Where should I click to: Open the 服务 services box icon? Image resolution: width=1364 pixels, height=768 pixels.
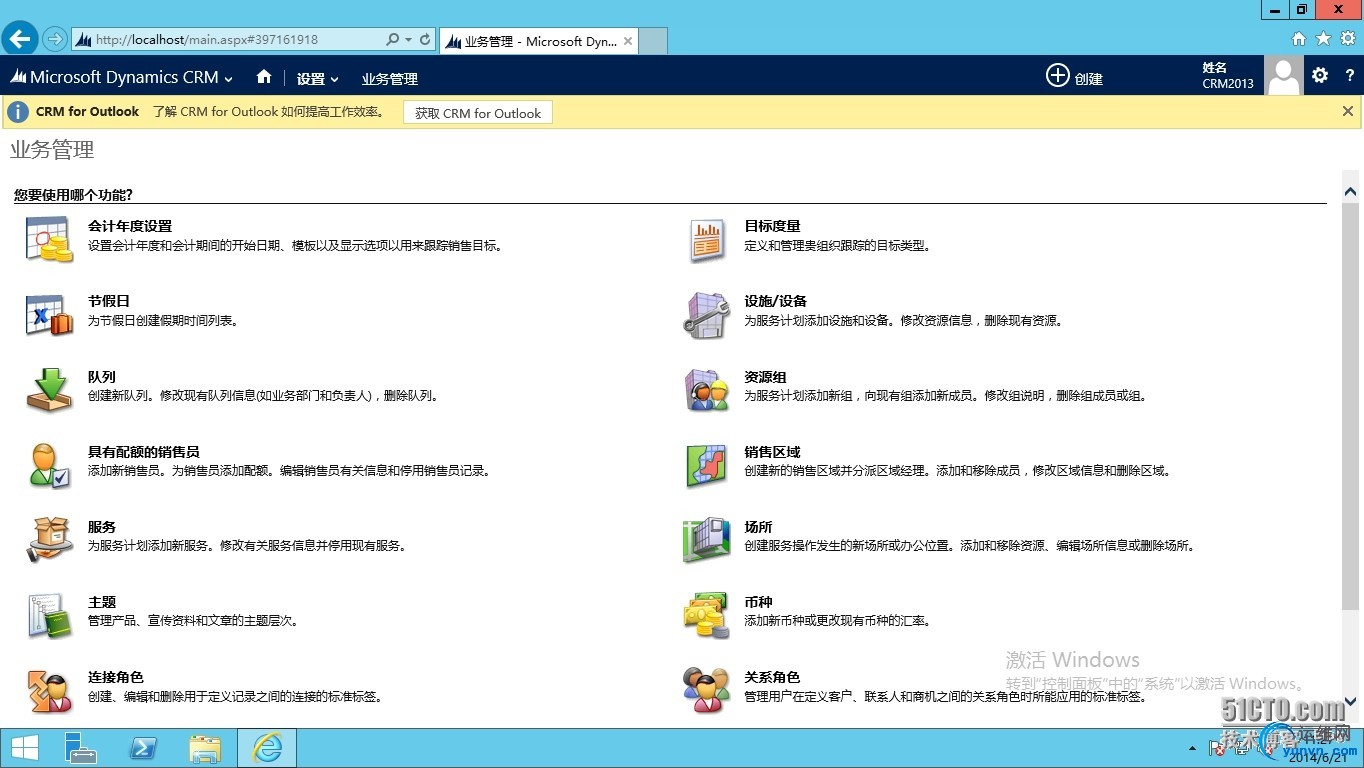(49, 539)
